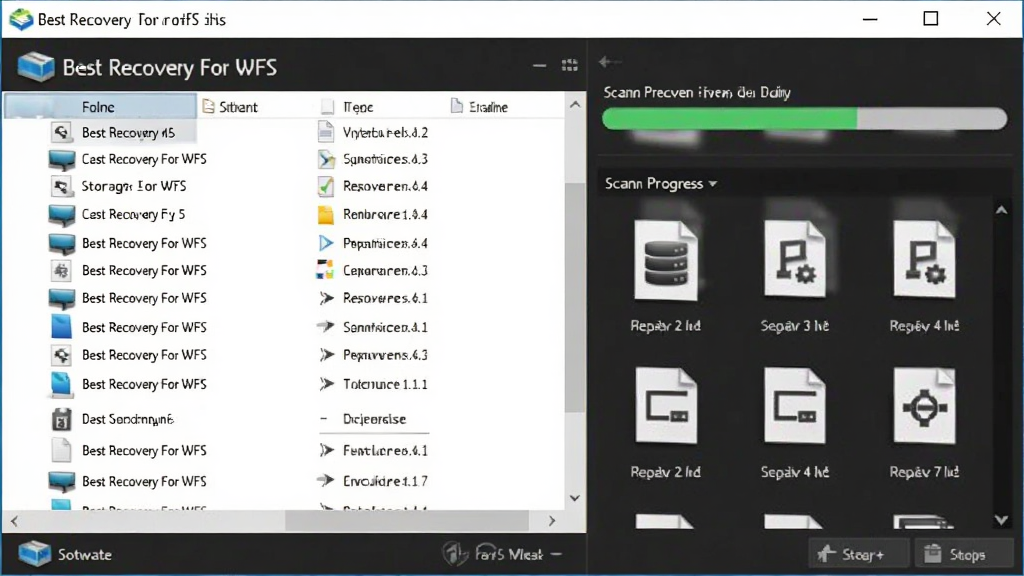The image size is (1024, 576).
Task: Select the Tfepe column tab
Action: click(x=347, y=106)
